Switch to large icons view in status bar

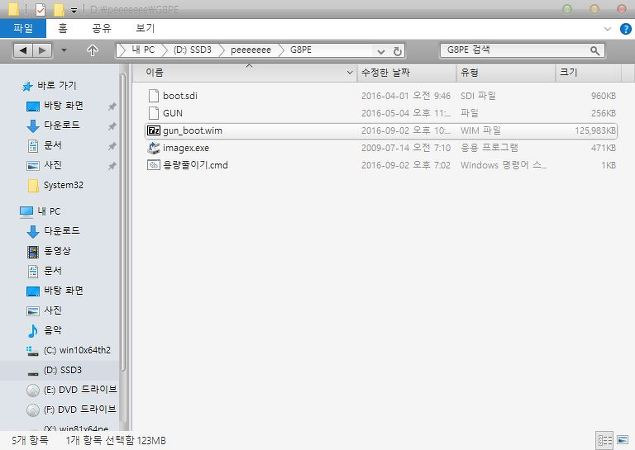pos(622,440)
